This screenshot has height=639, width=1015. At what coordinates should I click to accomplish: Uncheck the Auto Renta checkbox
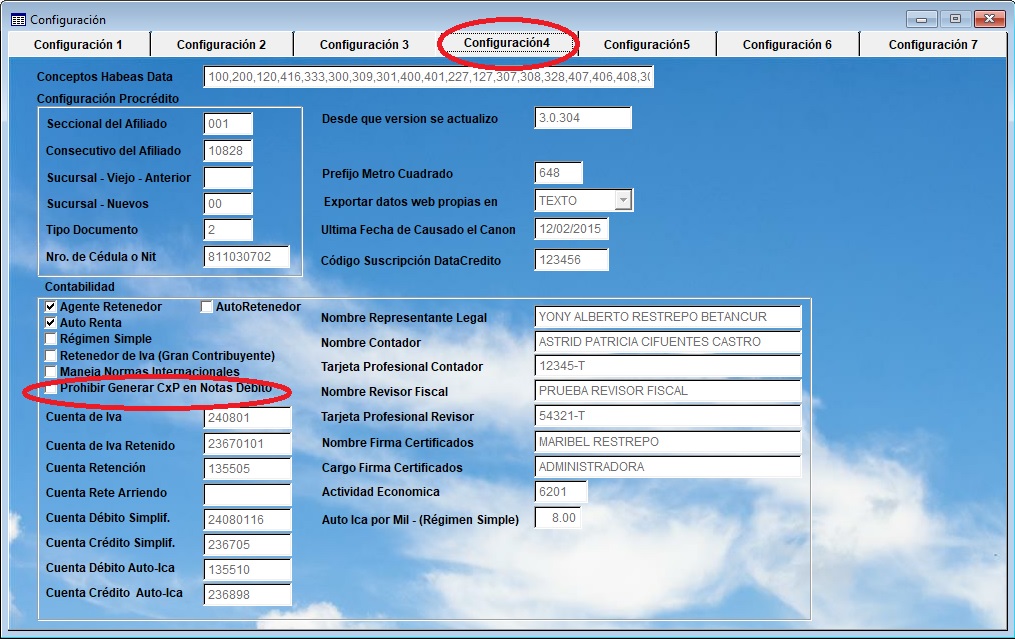[x=50, y=322]
